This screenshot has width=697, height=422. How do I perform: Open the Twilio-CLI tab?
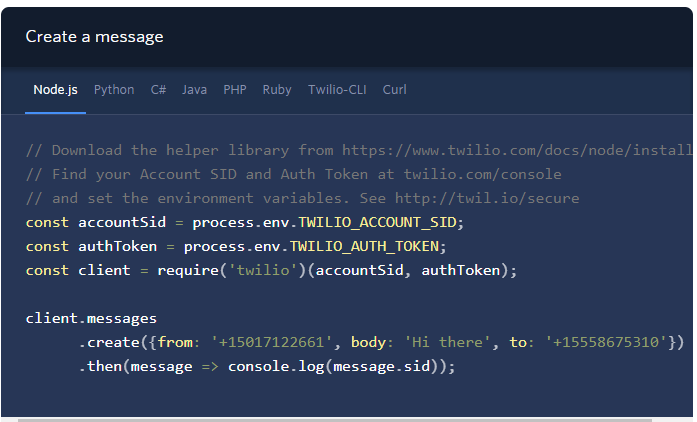point(337,90)
